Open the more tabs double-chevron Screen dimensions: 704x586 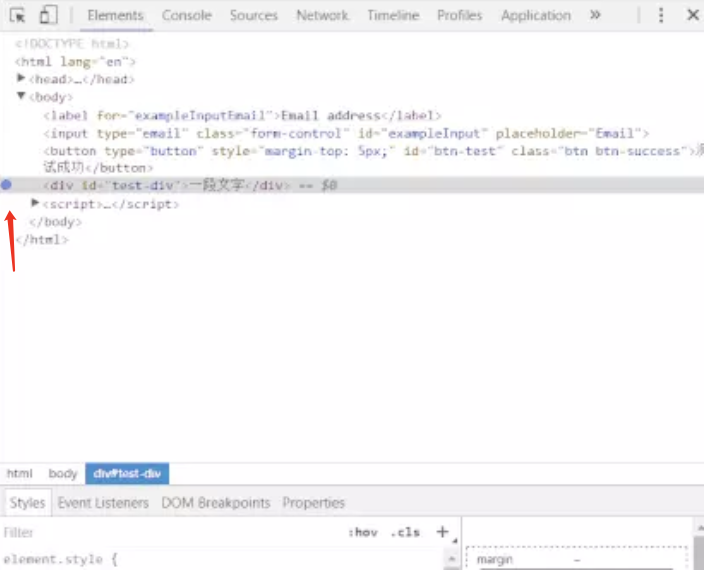point(595,15)
